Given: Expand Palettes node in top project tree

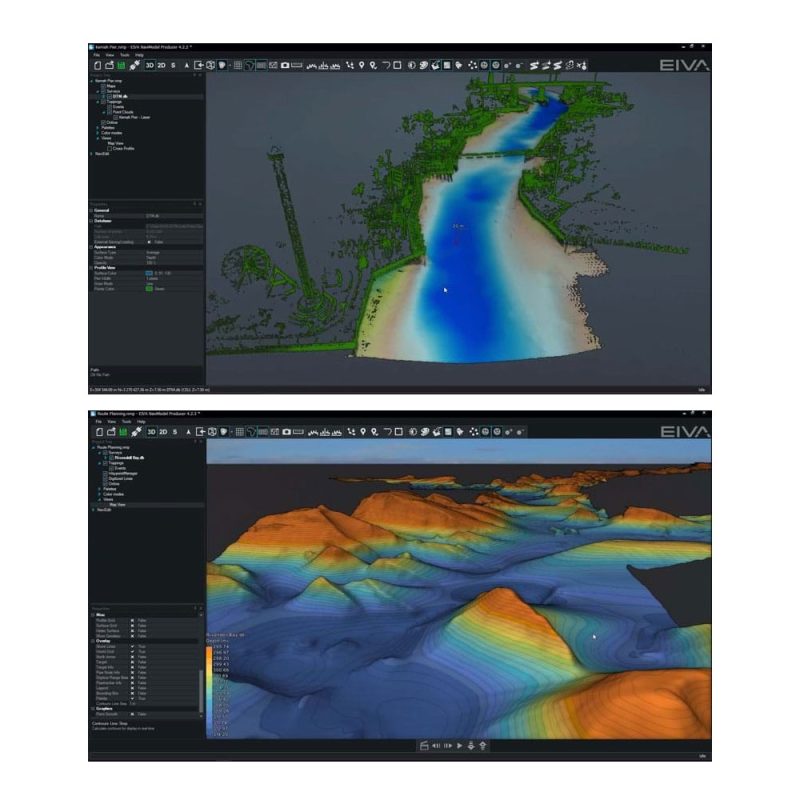Looking at the screenshot, I should coord(98,128).
